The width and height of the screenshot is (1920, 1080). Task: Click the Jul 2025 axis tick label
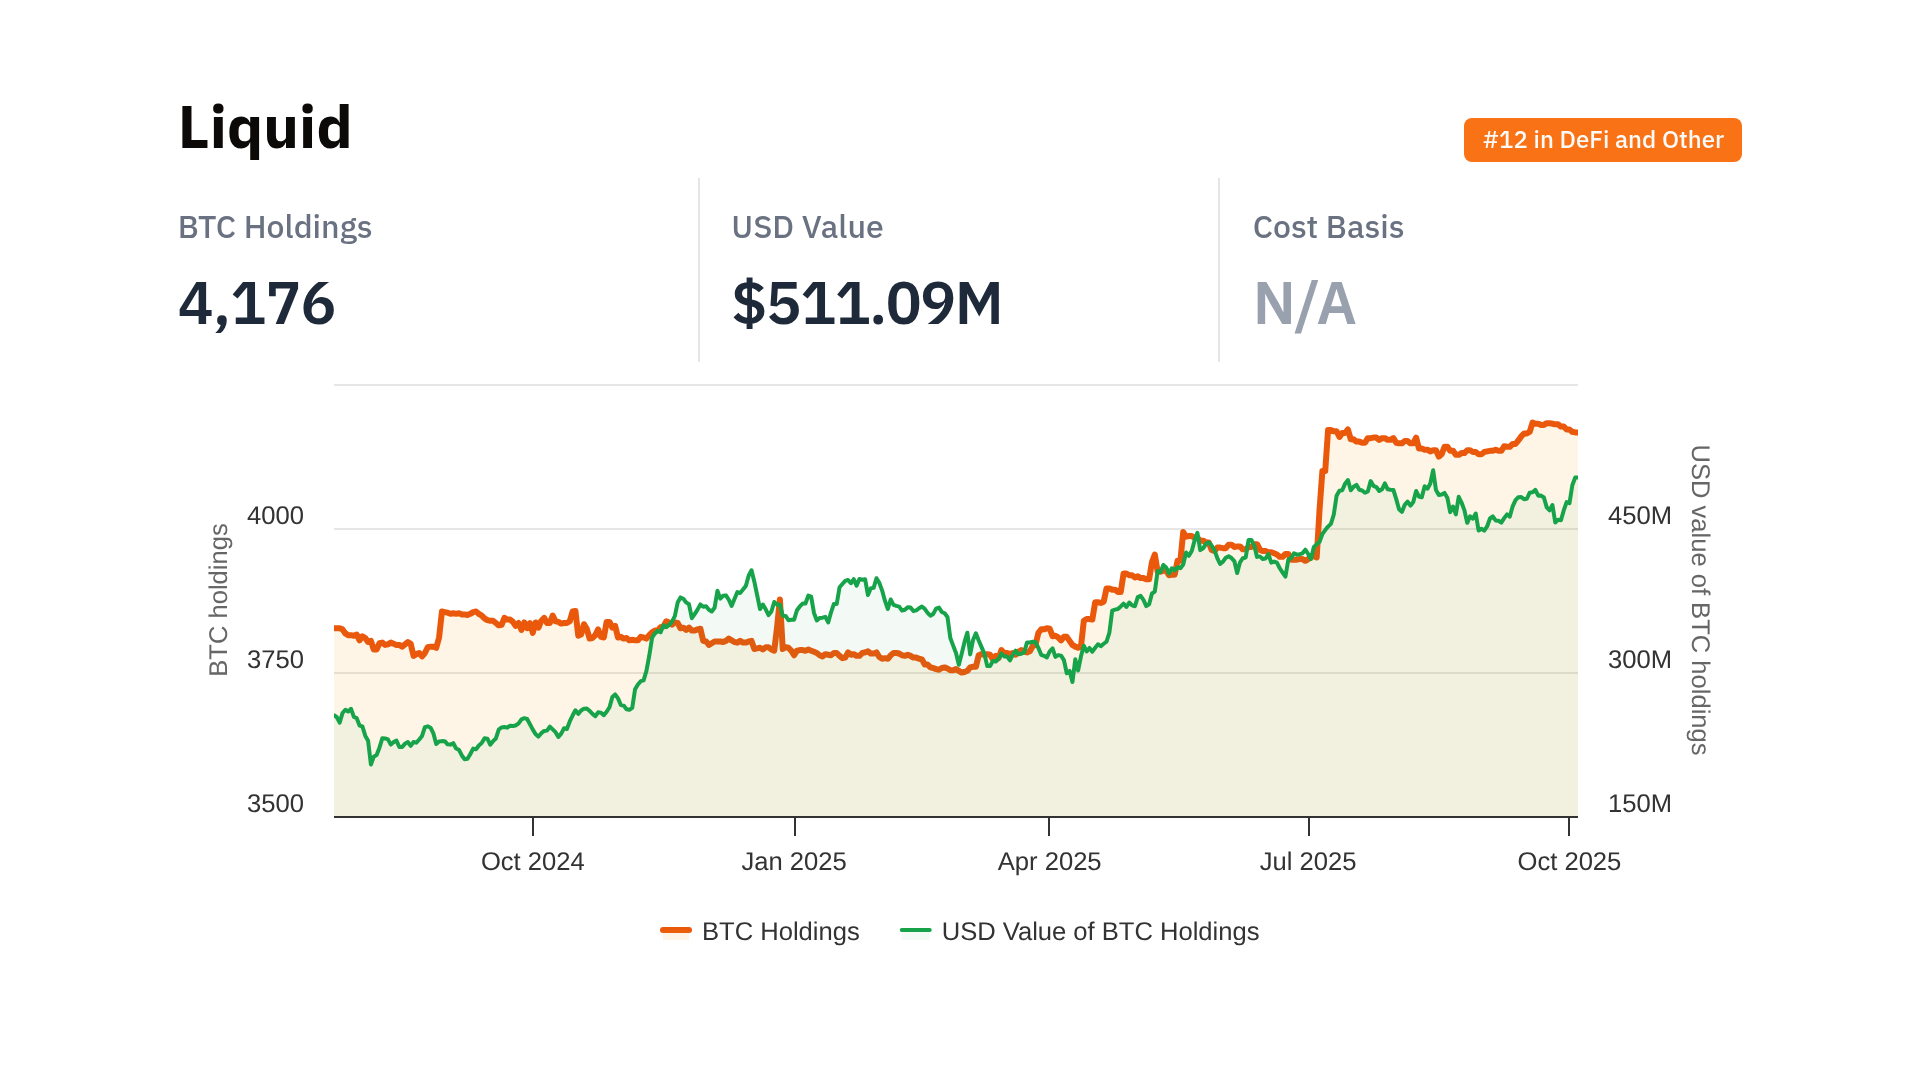click(1308, 861)
